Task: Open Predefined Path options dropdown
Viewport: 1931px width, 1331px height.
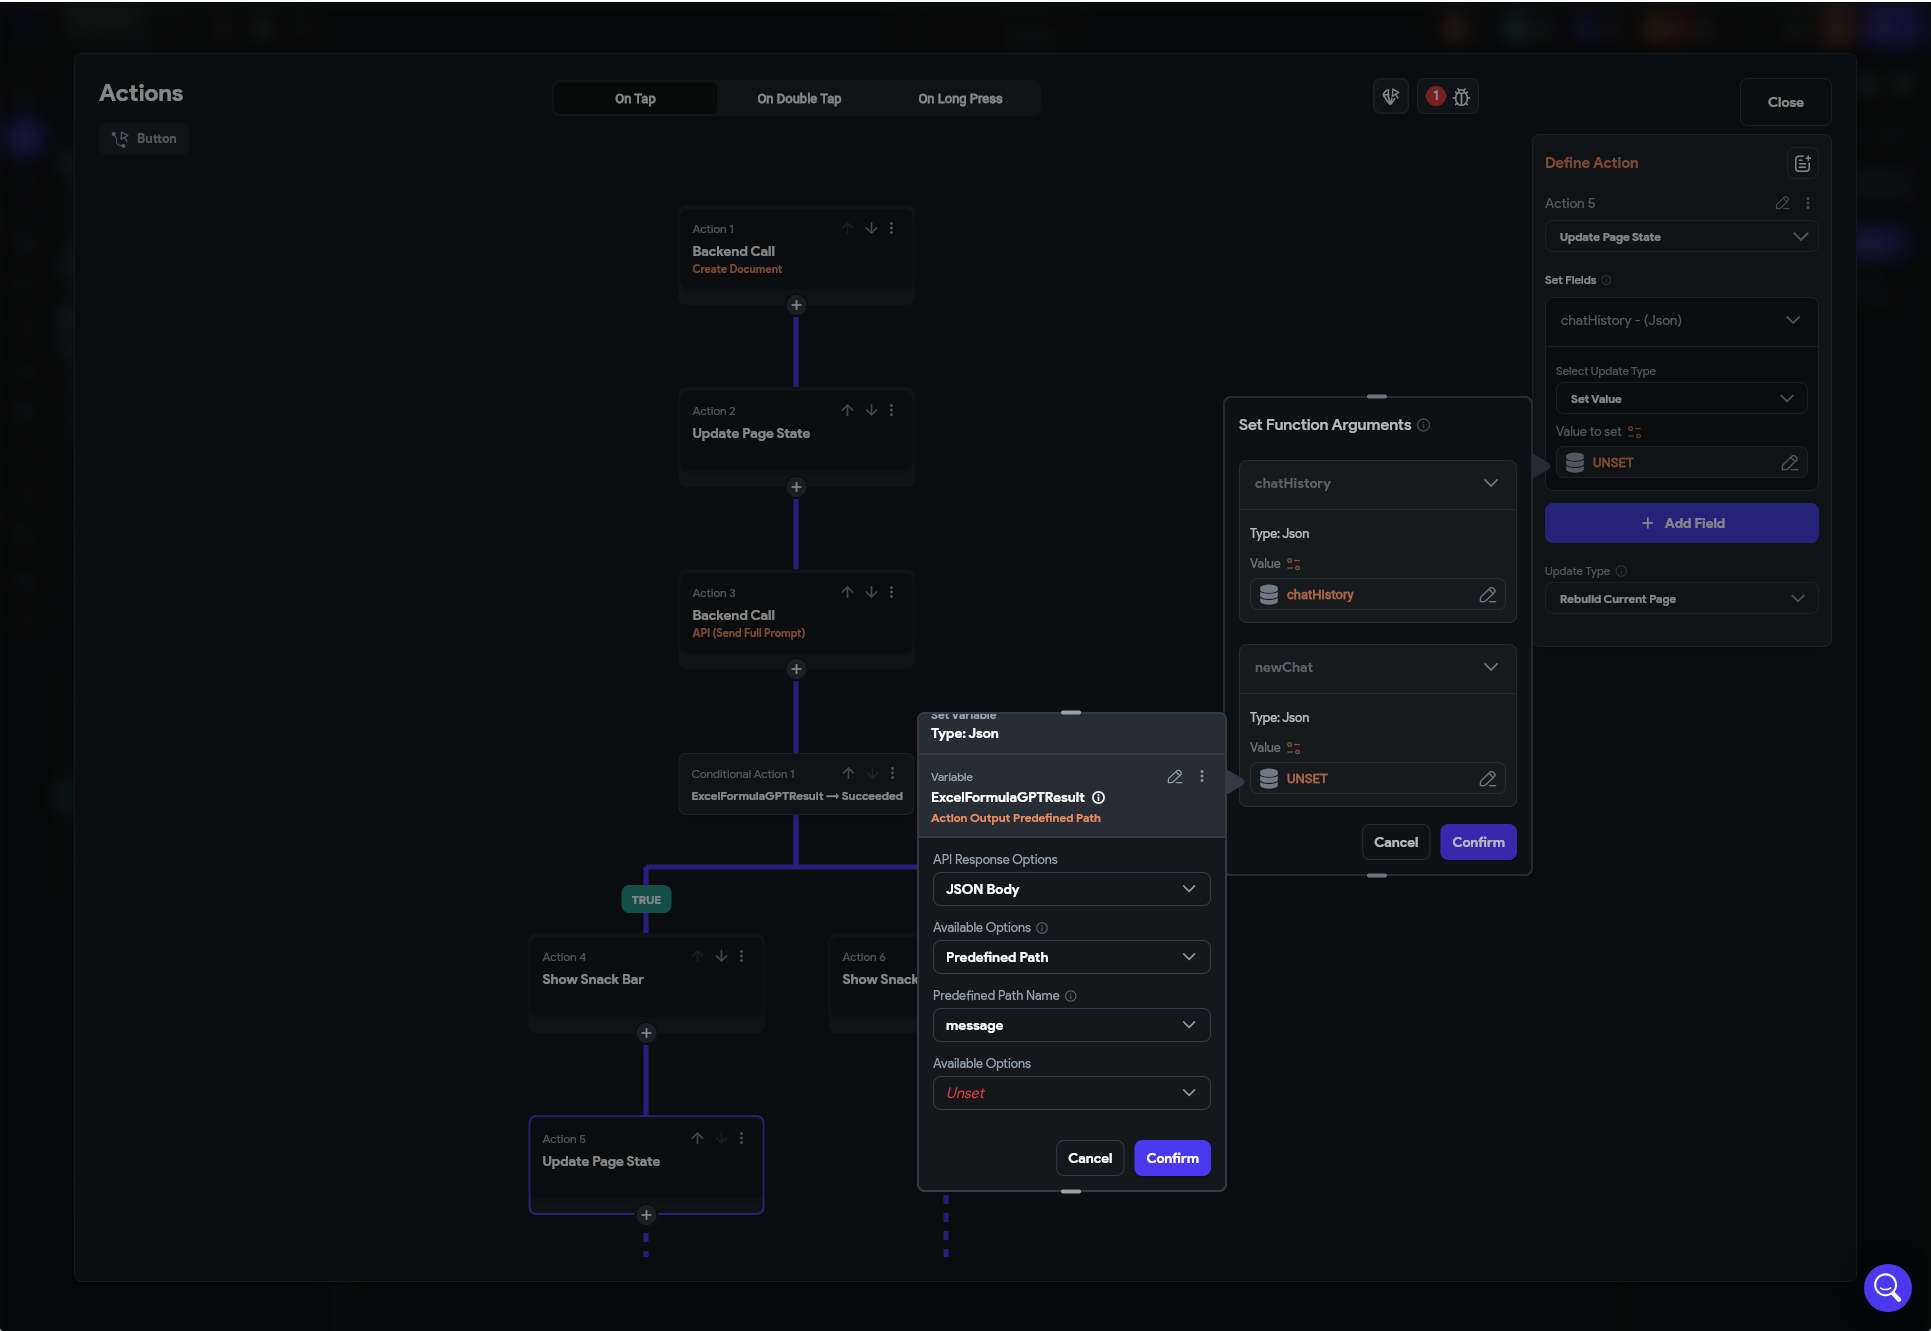Action: tap(1071, 958)
